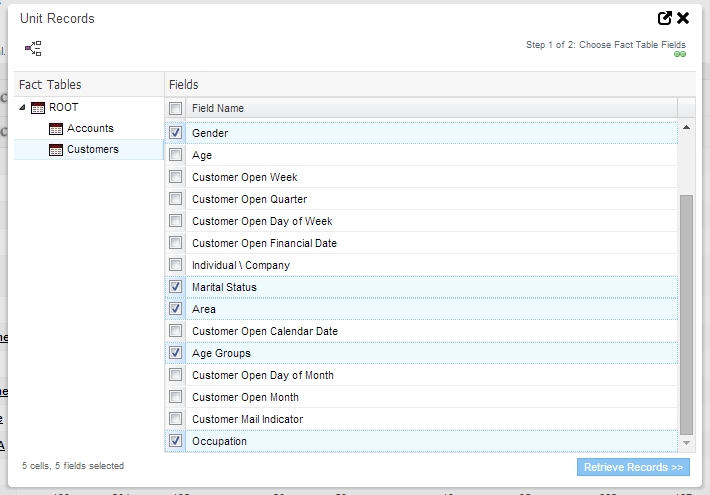Click scrollbar up arrow in Fields list
The height and width of the screenshot is (495, 710).
coord(686,128)
